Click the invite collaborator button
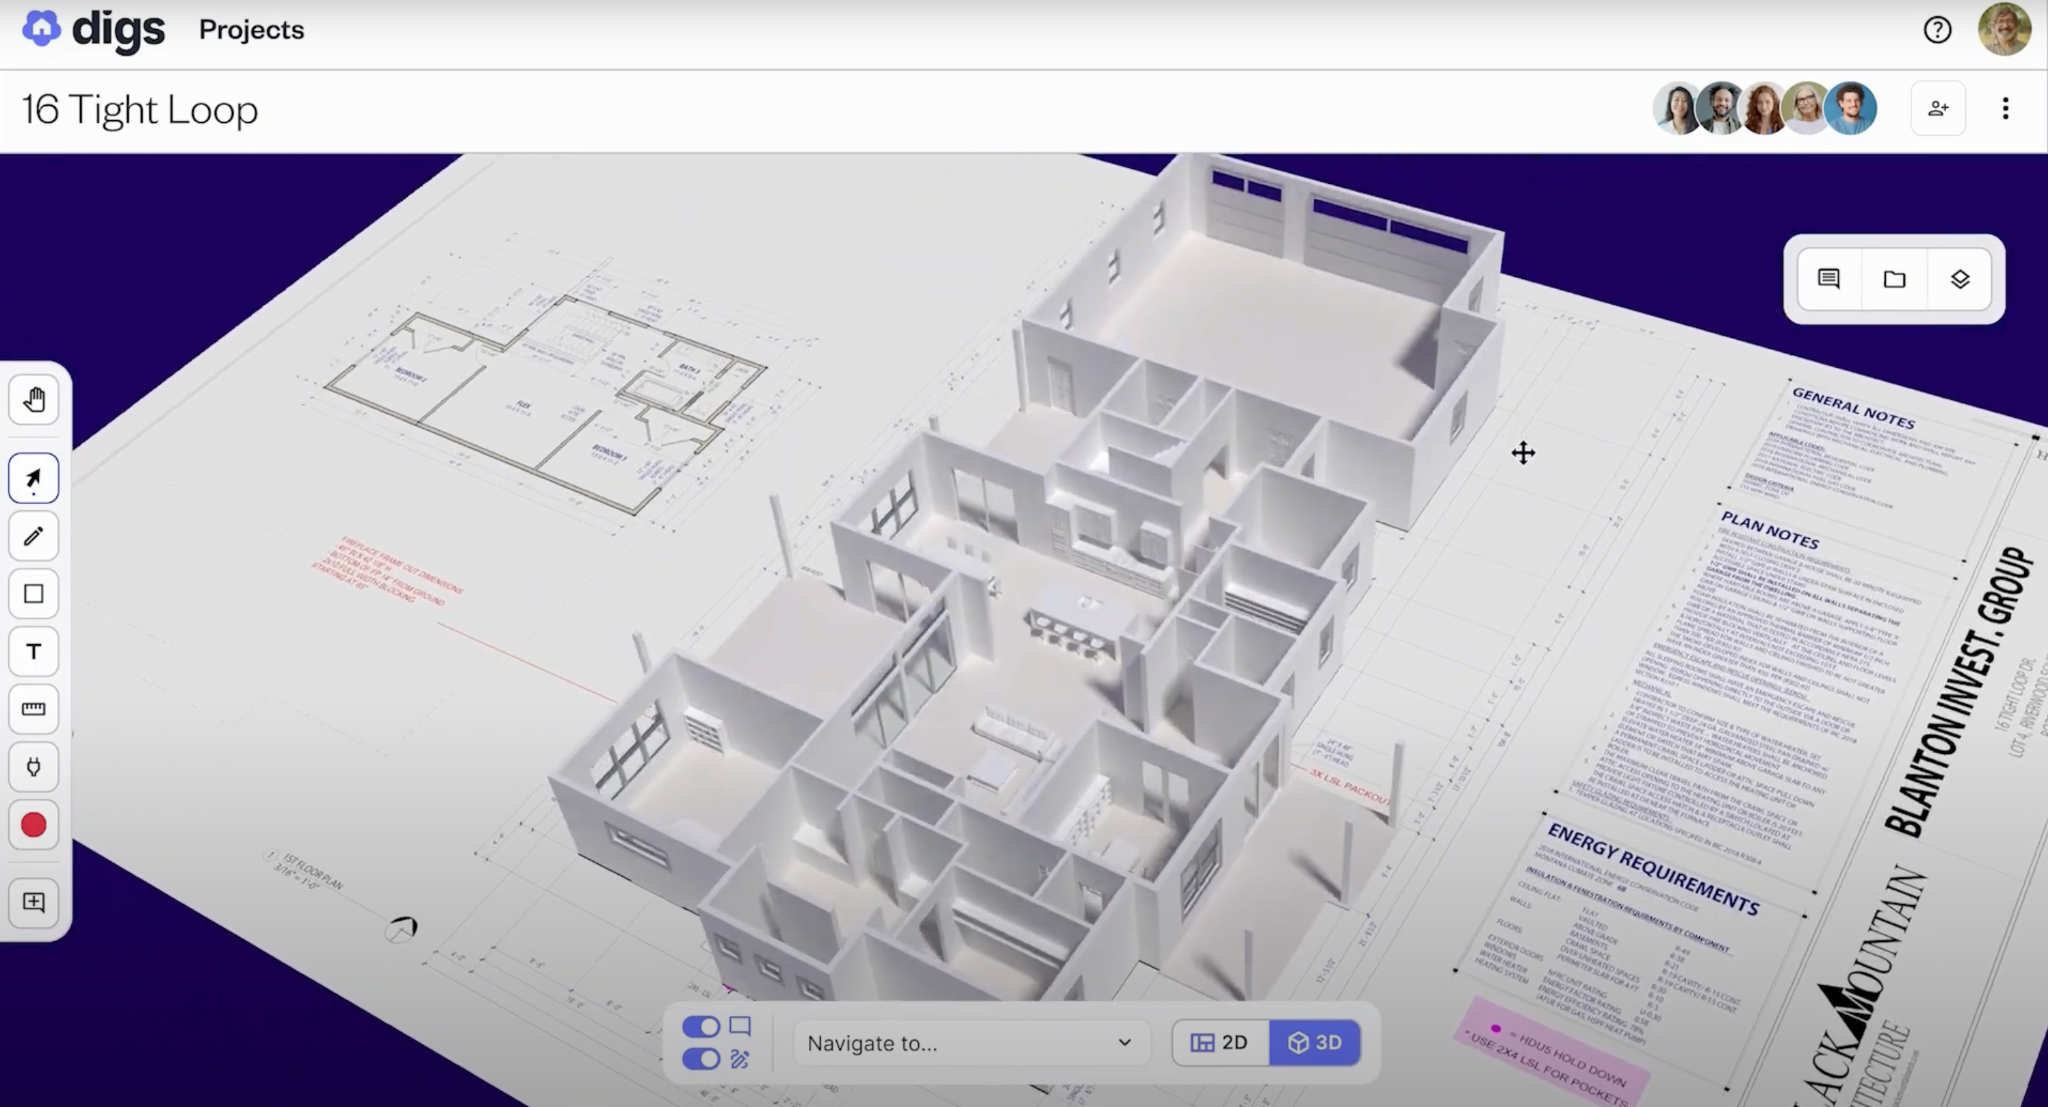Viewport: 2048px width, 1107px height. point(1938,109)
